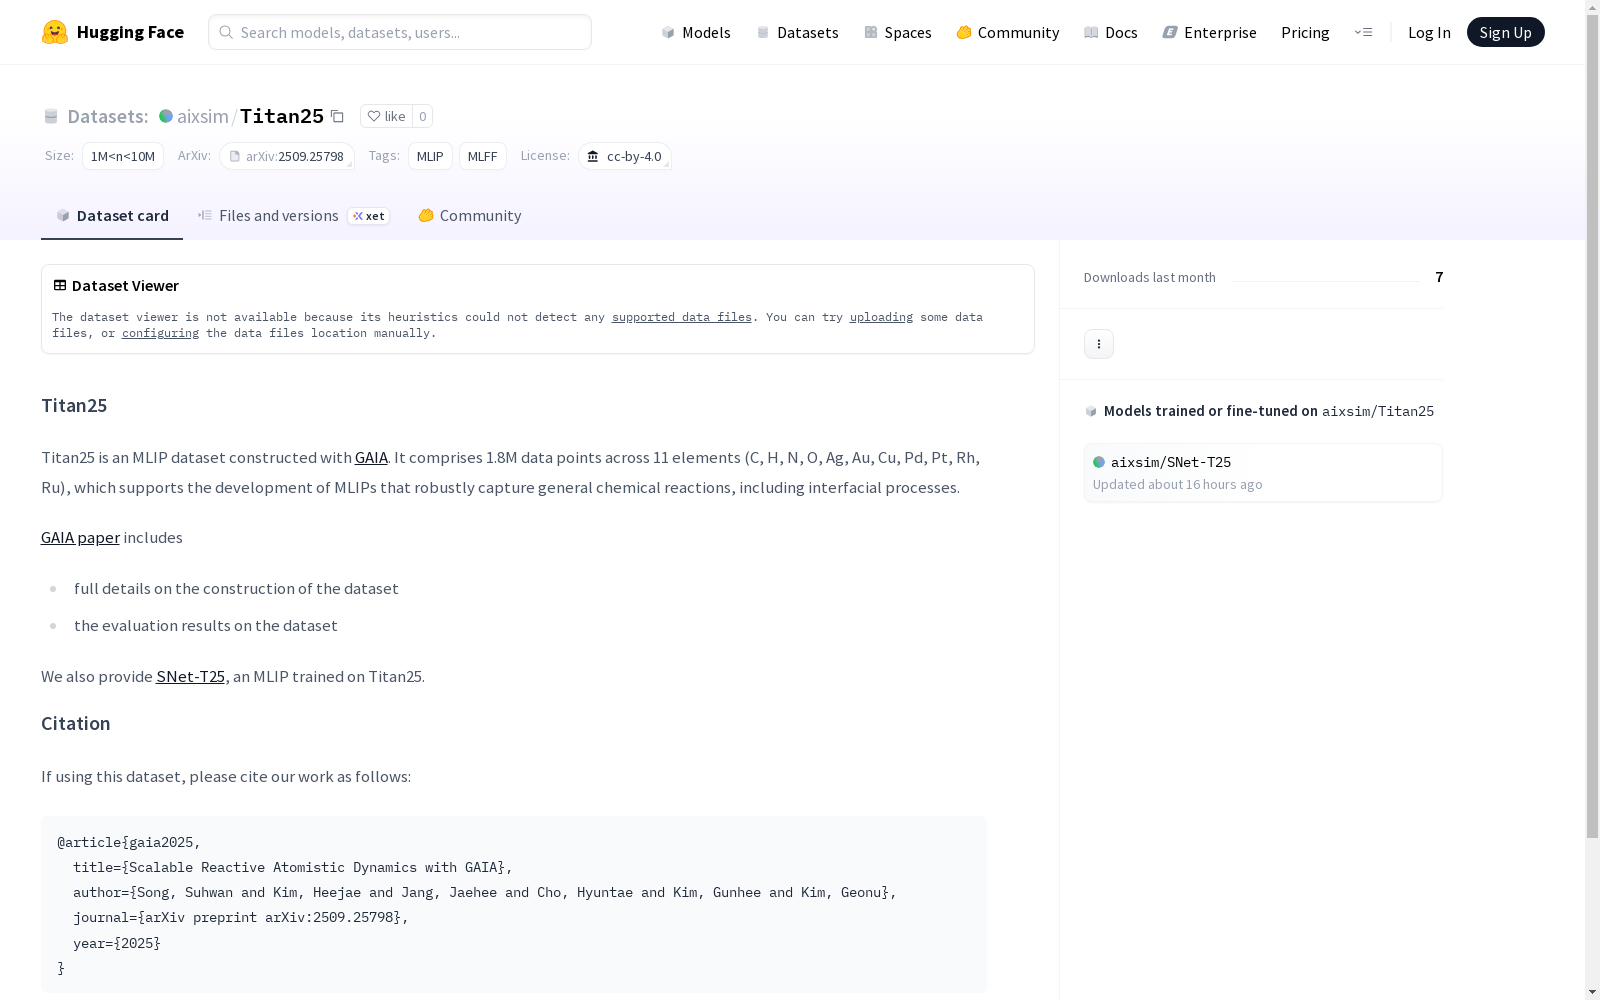Follow the uploading link in Dataset Viewer
This screenshot has height=1000, width=1600.
(x=881, y=317)
